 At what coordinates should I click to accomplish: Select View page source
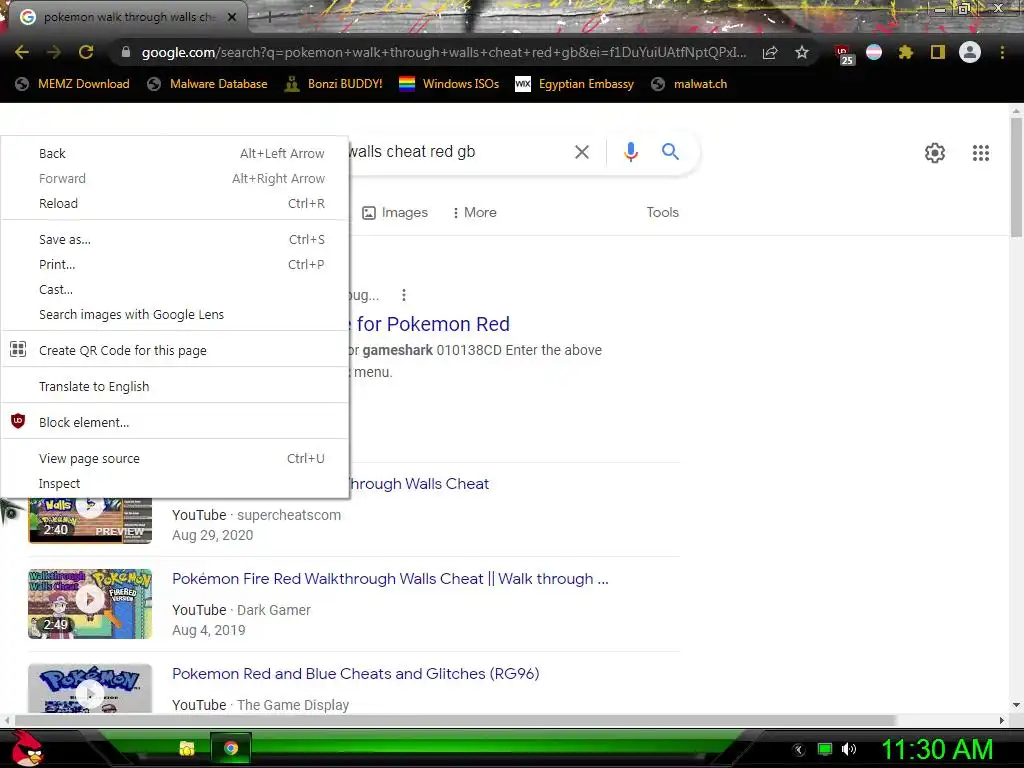click(x=175, y=458)
